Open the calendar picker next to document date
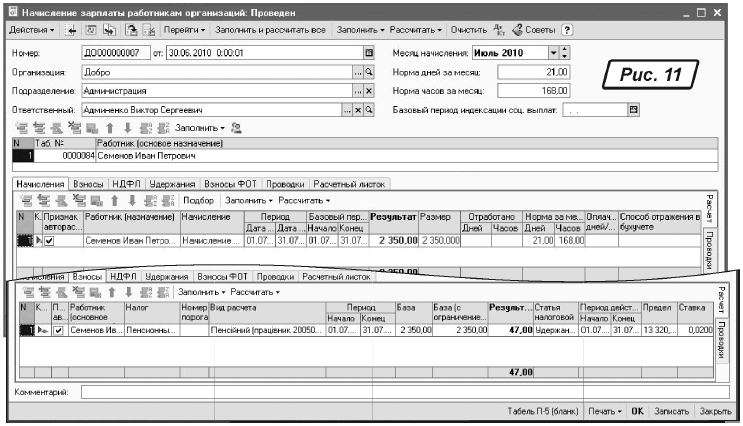743x426 pixels. (x=369, y=52)
